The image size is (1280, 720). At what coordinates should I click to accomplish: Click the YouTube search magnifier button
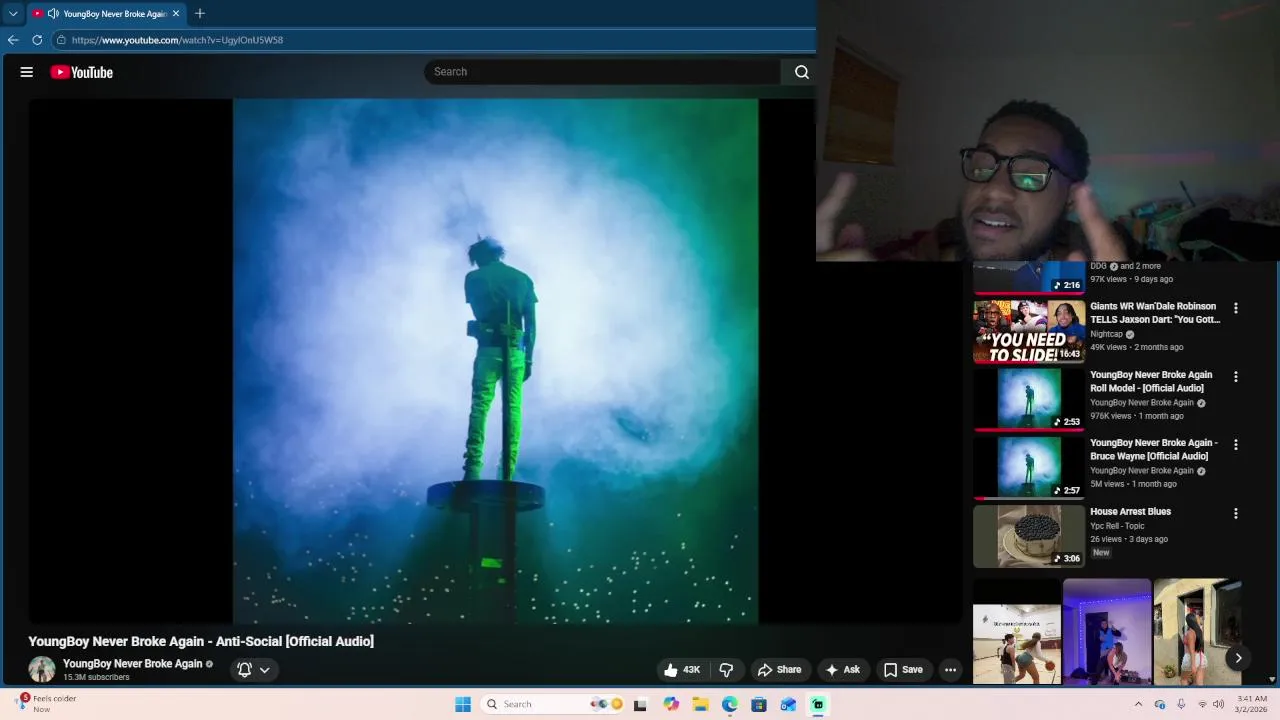pos(801,72)
